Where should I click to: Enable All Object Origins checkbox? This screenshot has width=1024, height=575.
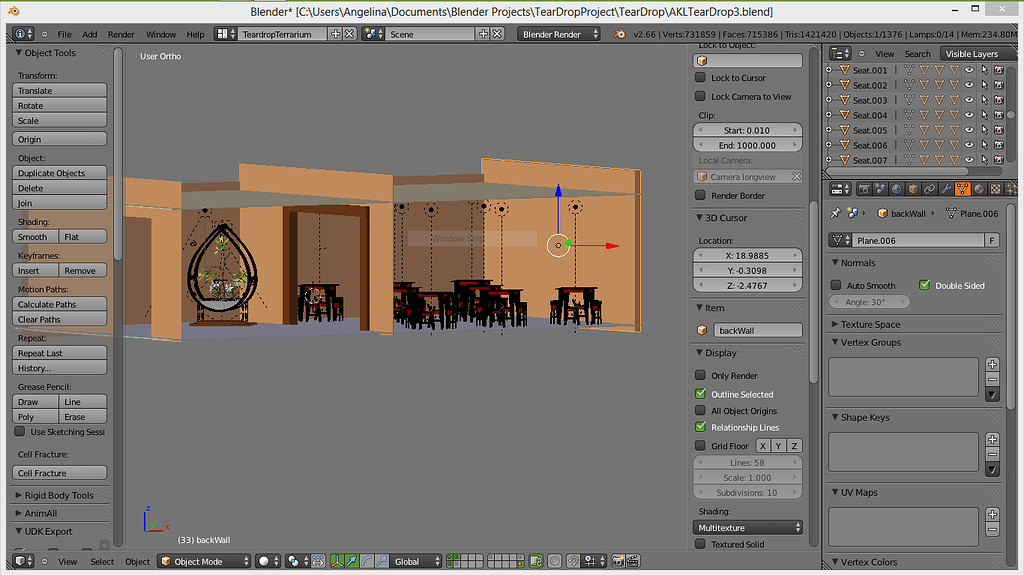click(700, 410)
